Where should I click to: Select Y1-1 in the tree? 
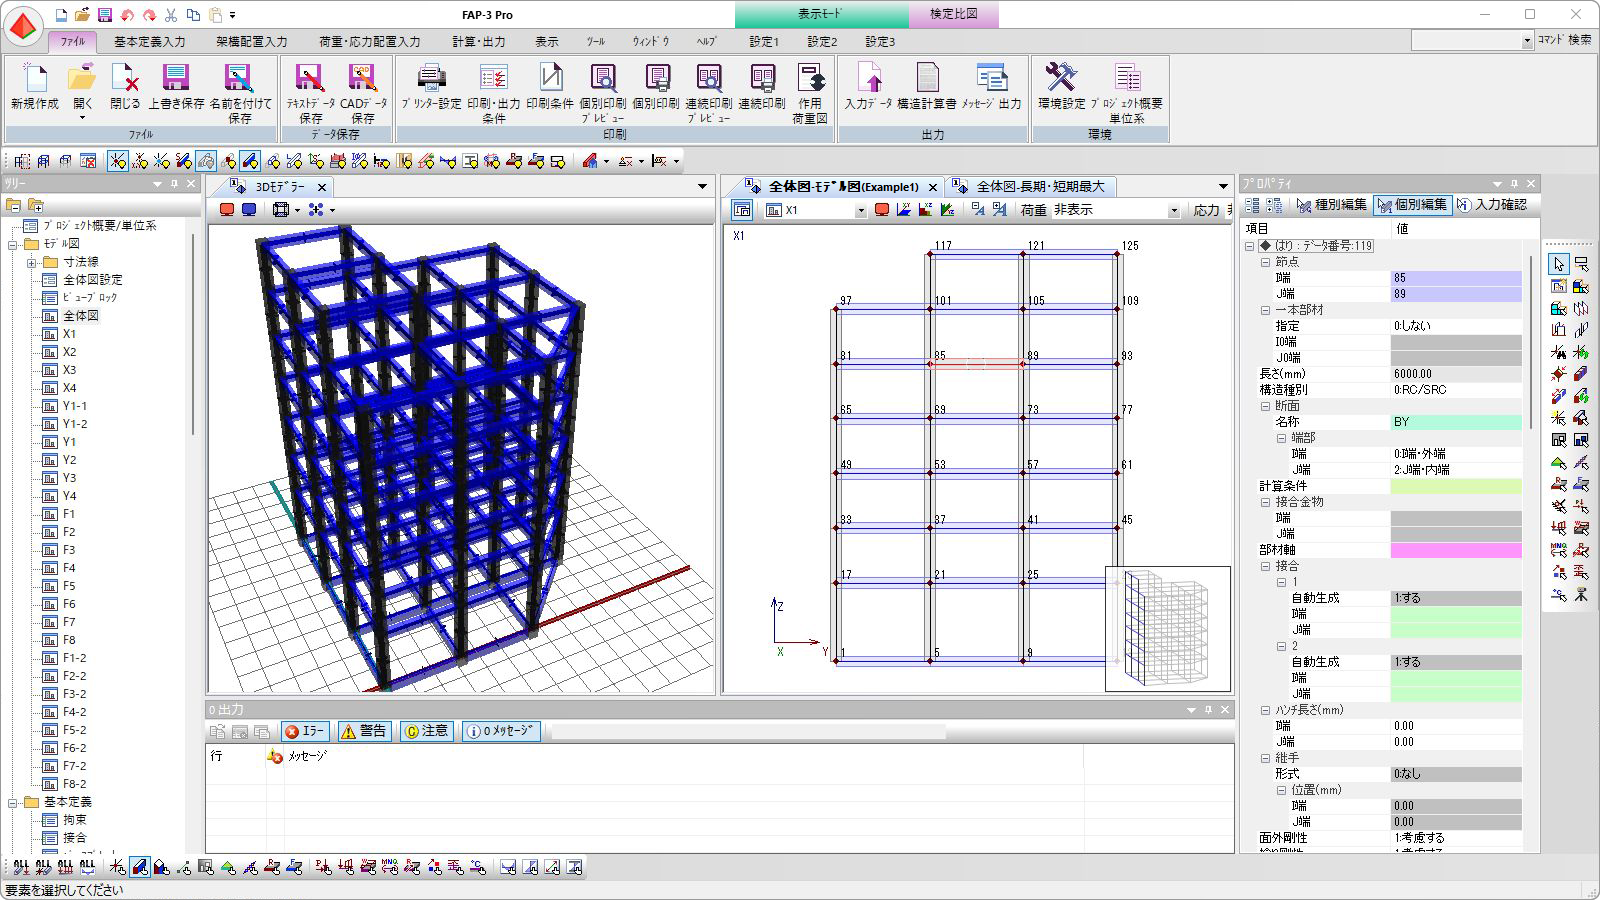(75, 406)
